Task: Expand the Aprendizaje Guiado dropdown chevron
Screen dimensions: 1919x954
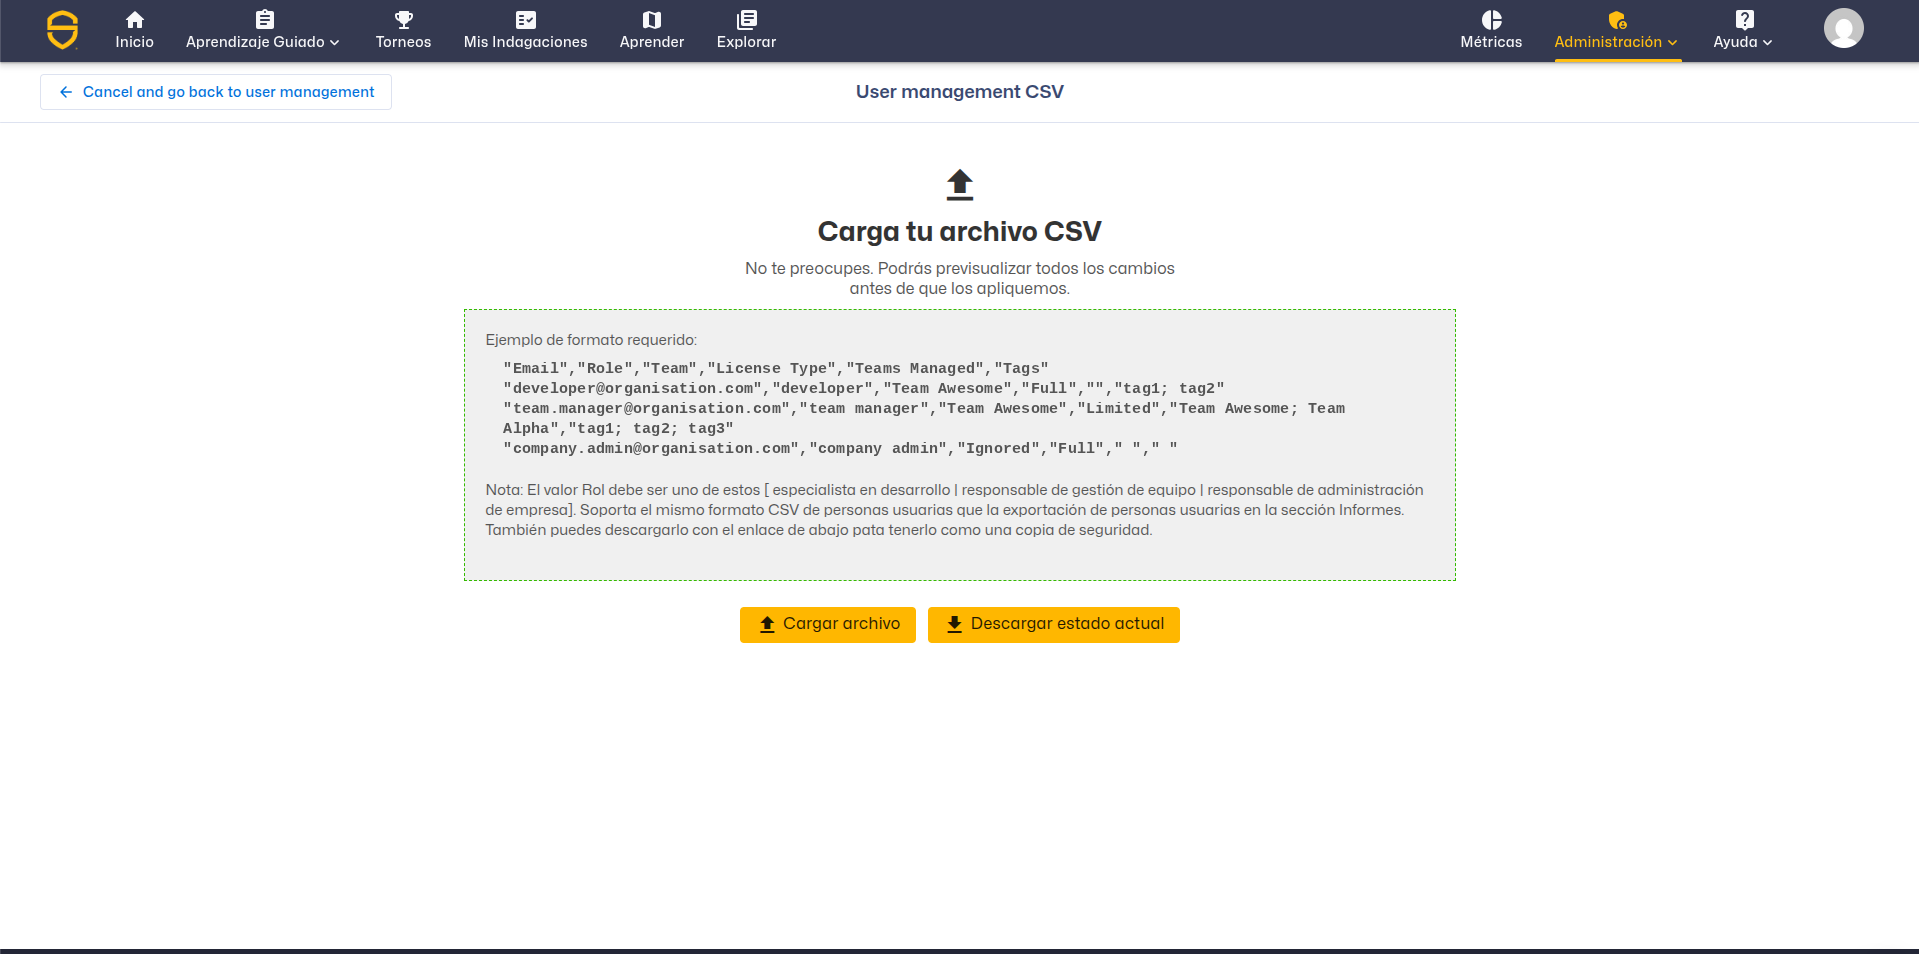Action: (x=335, y=43)
